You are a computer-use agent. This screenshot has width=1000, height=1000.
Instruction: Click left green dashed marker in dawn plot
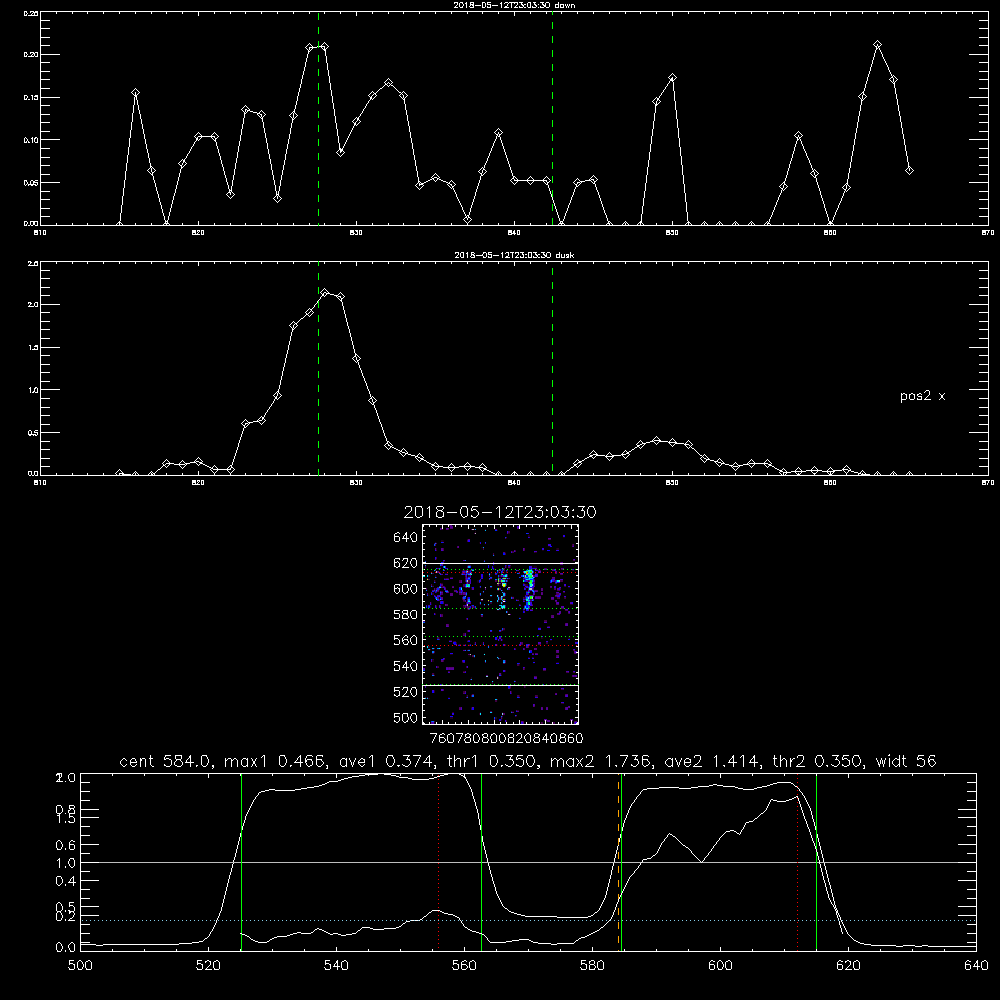point(319,119)
